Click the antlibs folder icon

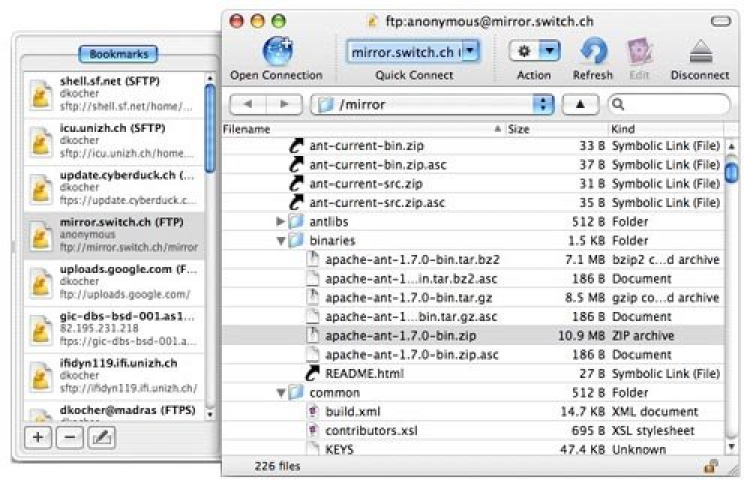pos(297,221)
